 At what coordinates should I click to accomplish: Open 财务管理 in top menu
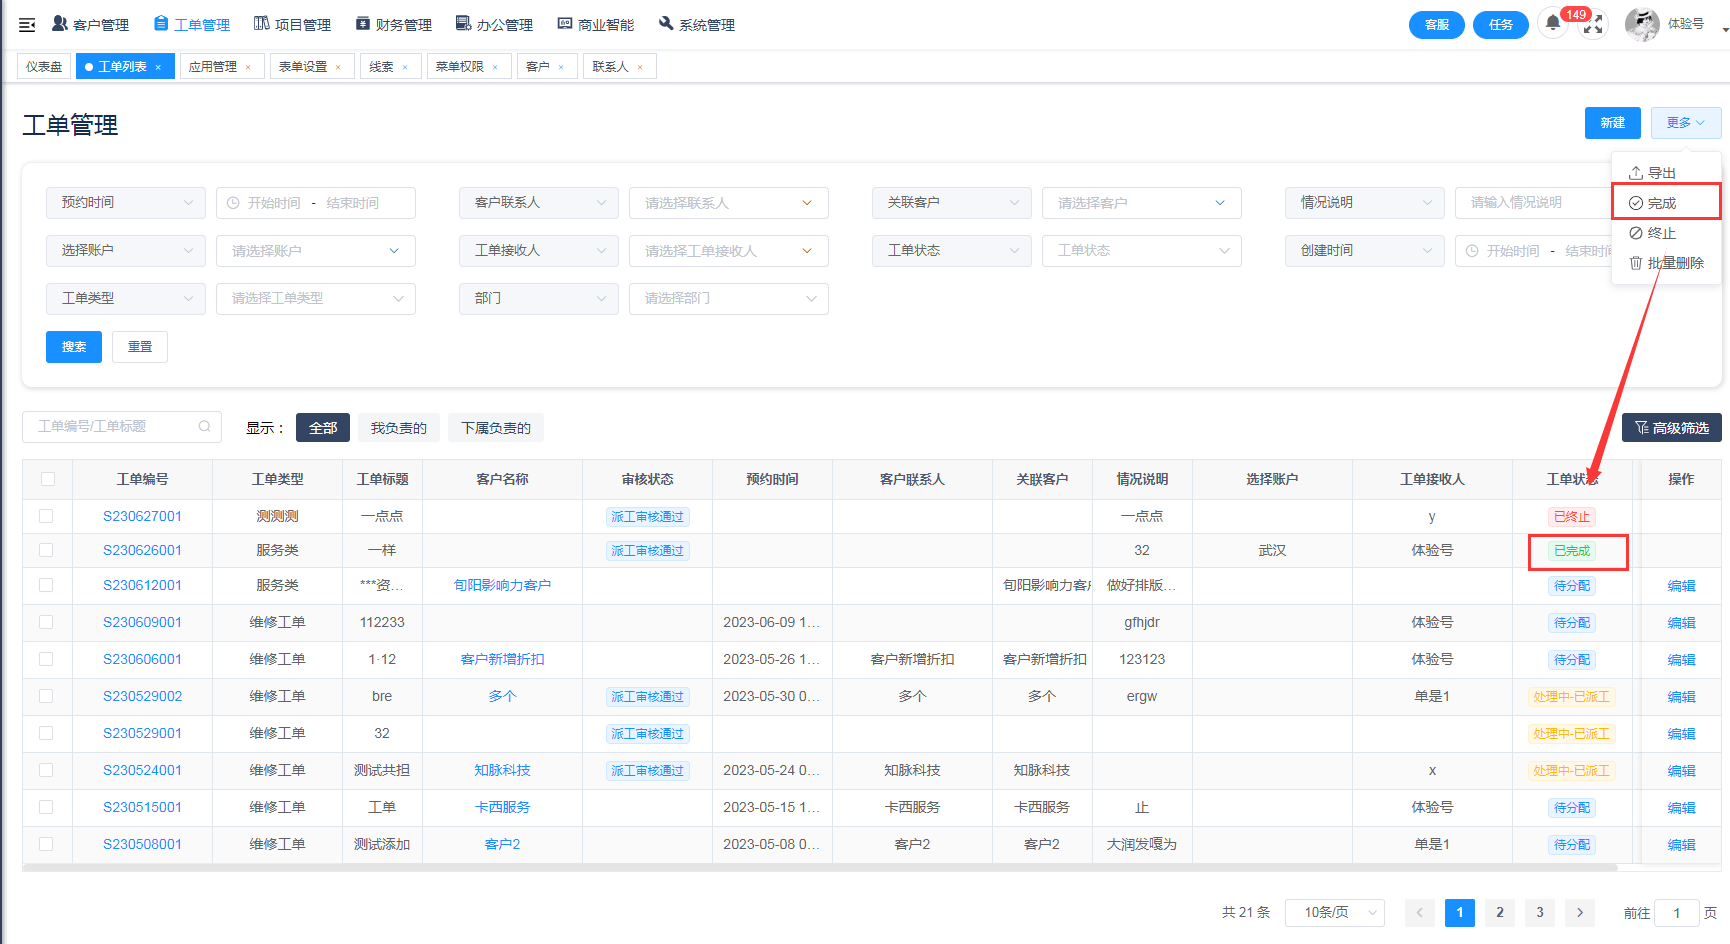394,25
